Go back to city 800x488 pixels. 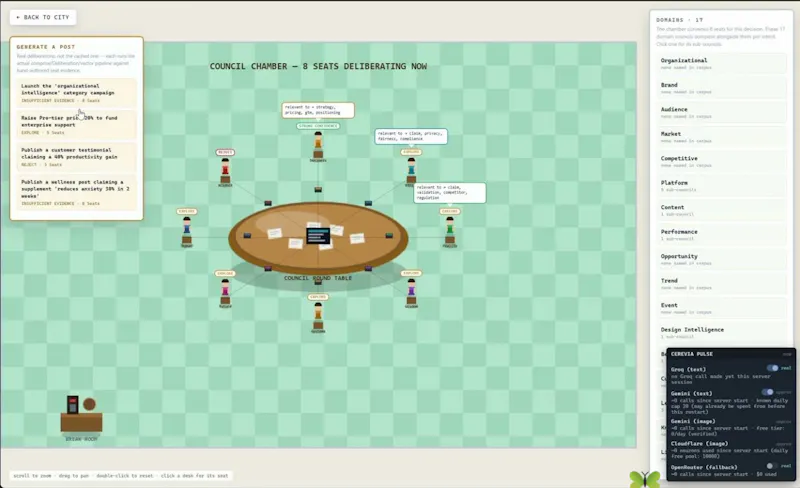coord(43,17)
